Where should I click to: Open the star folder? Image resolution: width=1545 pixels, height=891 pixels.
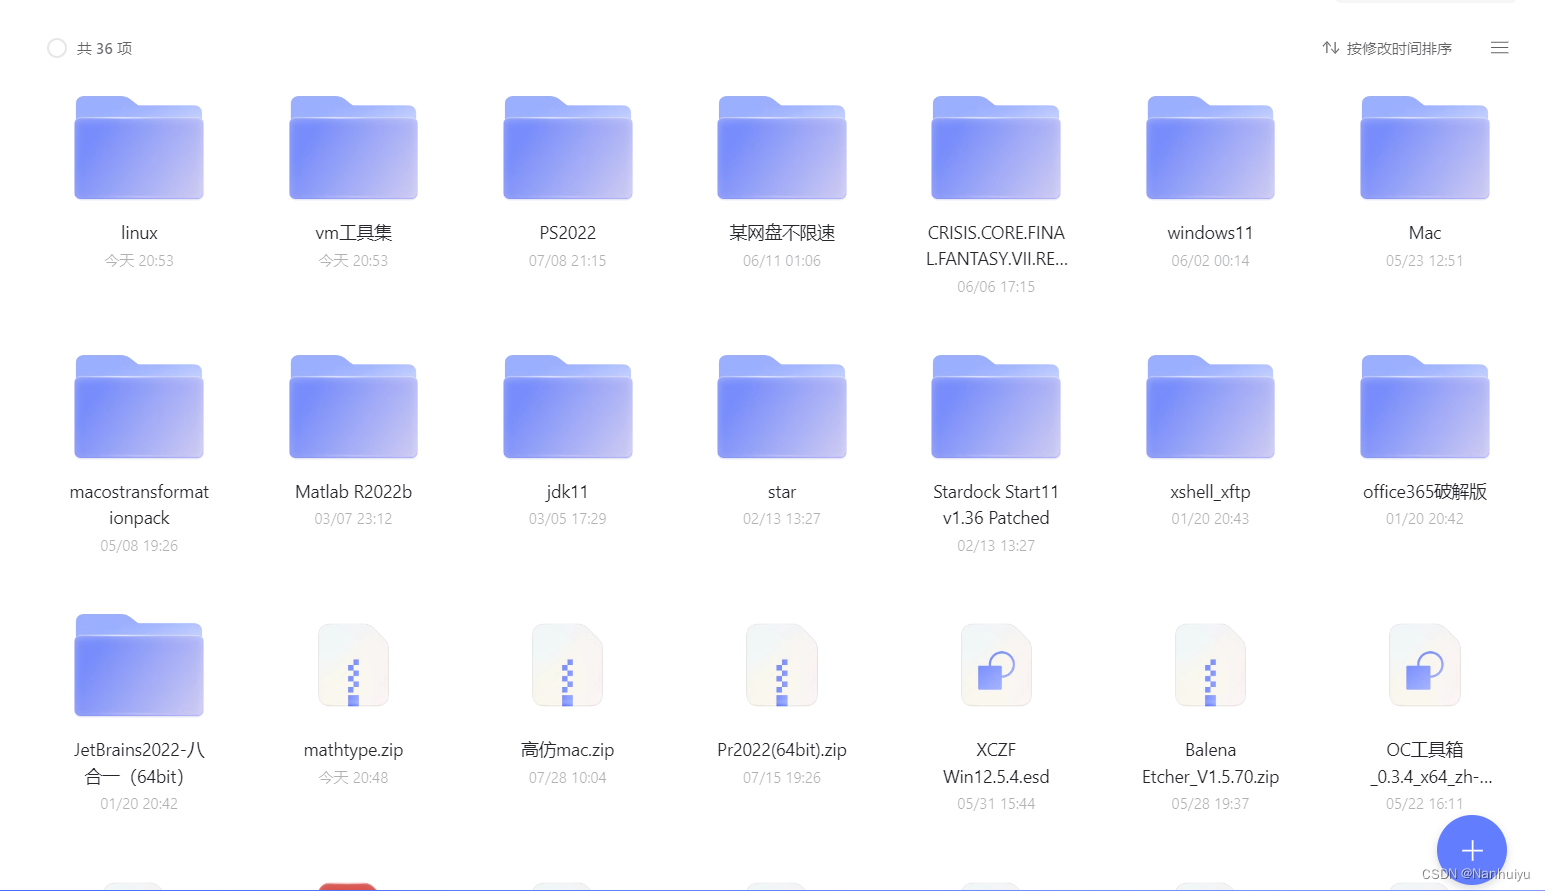pyautogui.click(x=782, y=407)
